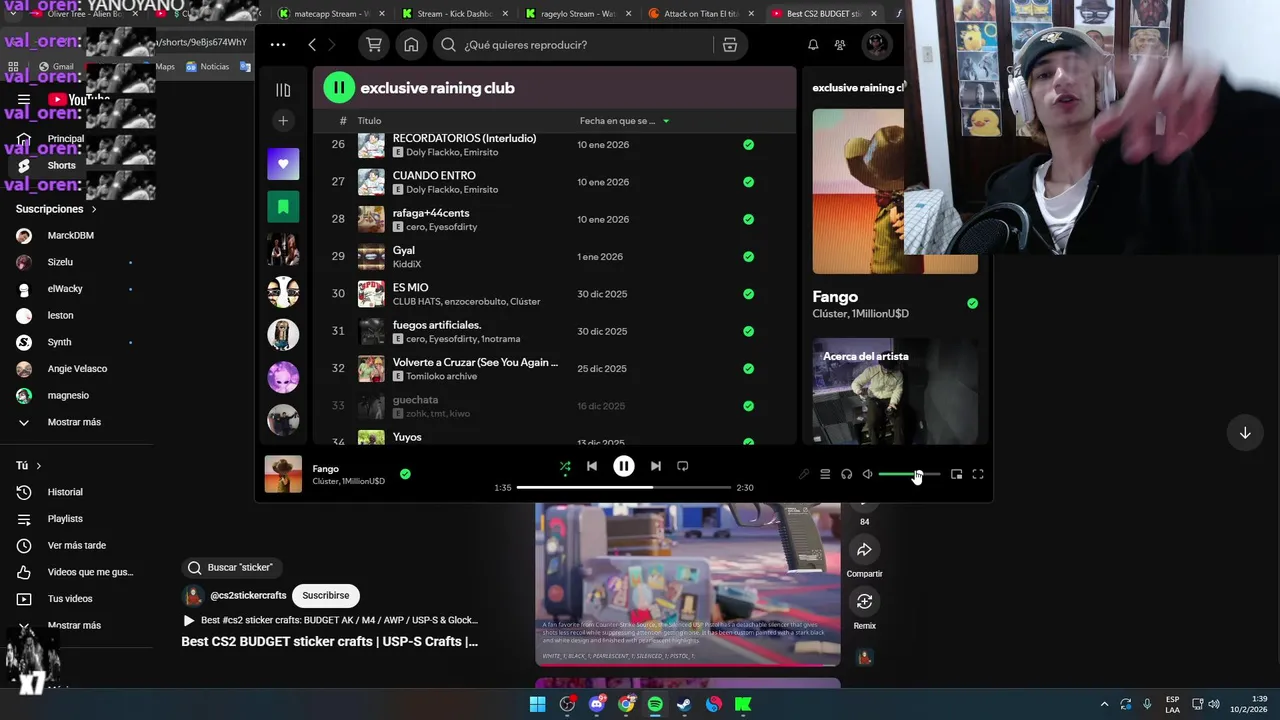Switch to Attack on Titan browser tab
The image size is (1280, 720).
click(701, 14)
